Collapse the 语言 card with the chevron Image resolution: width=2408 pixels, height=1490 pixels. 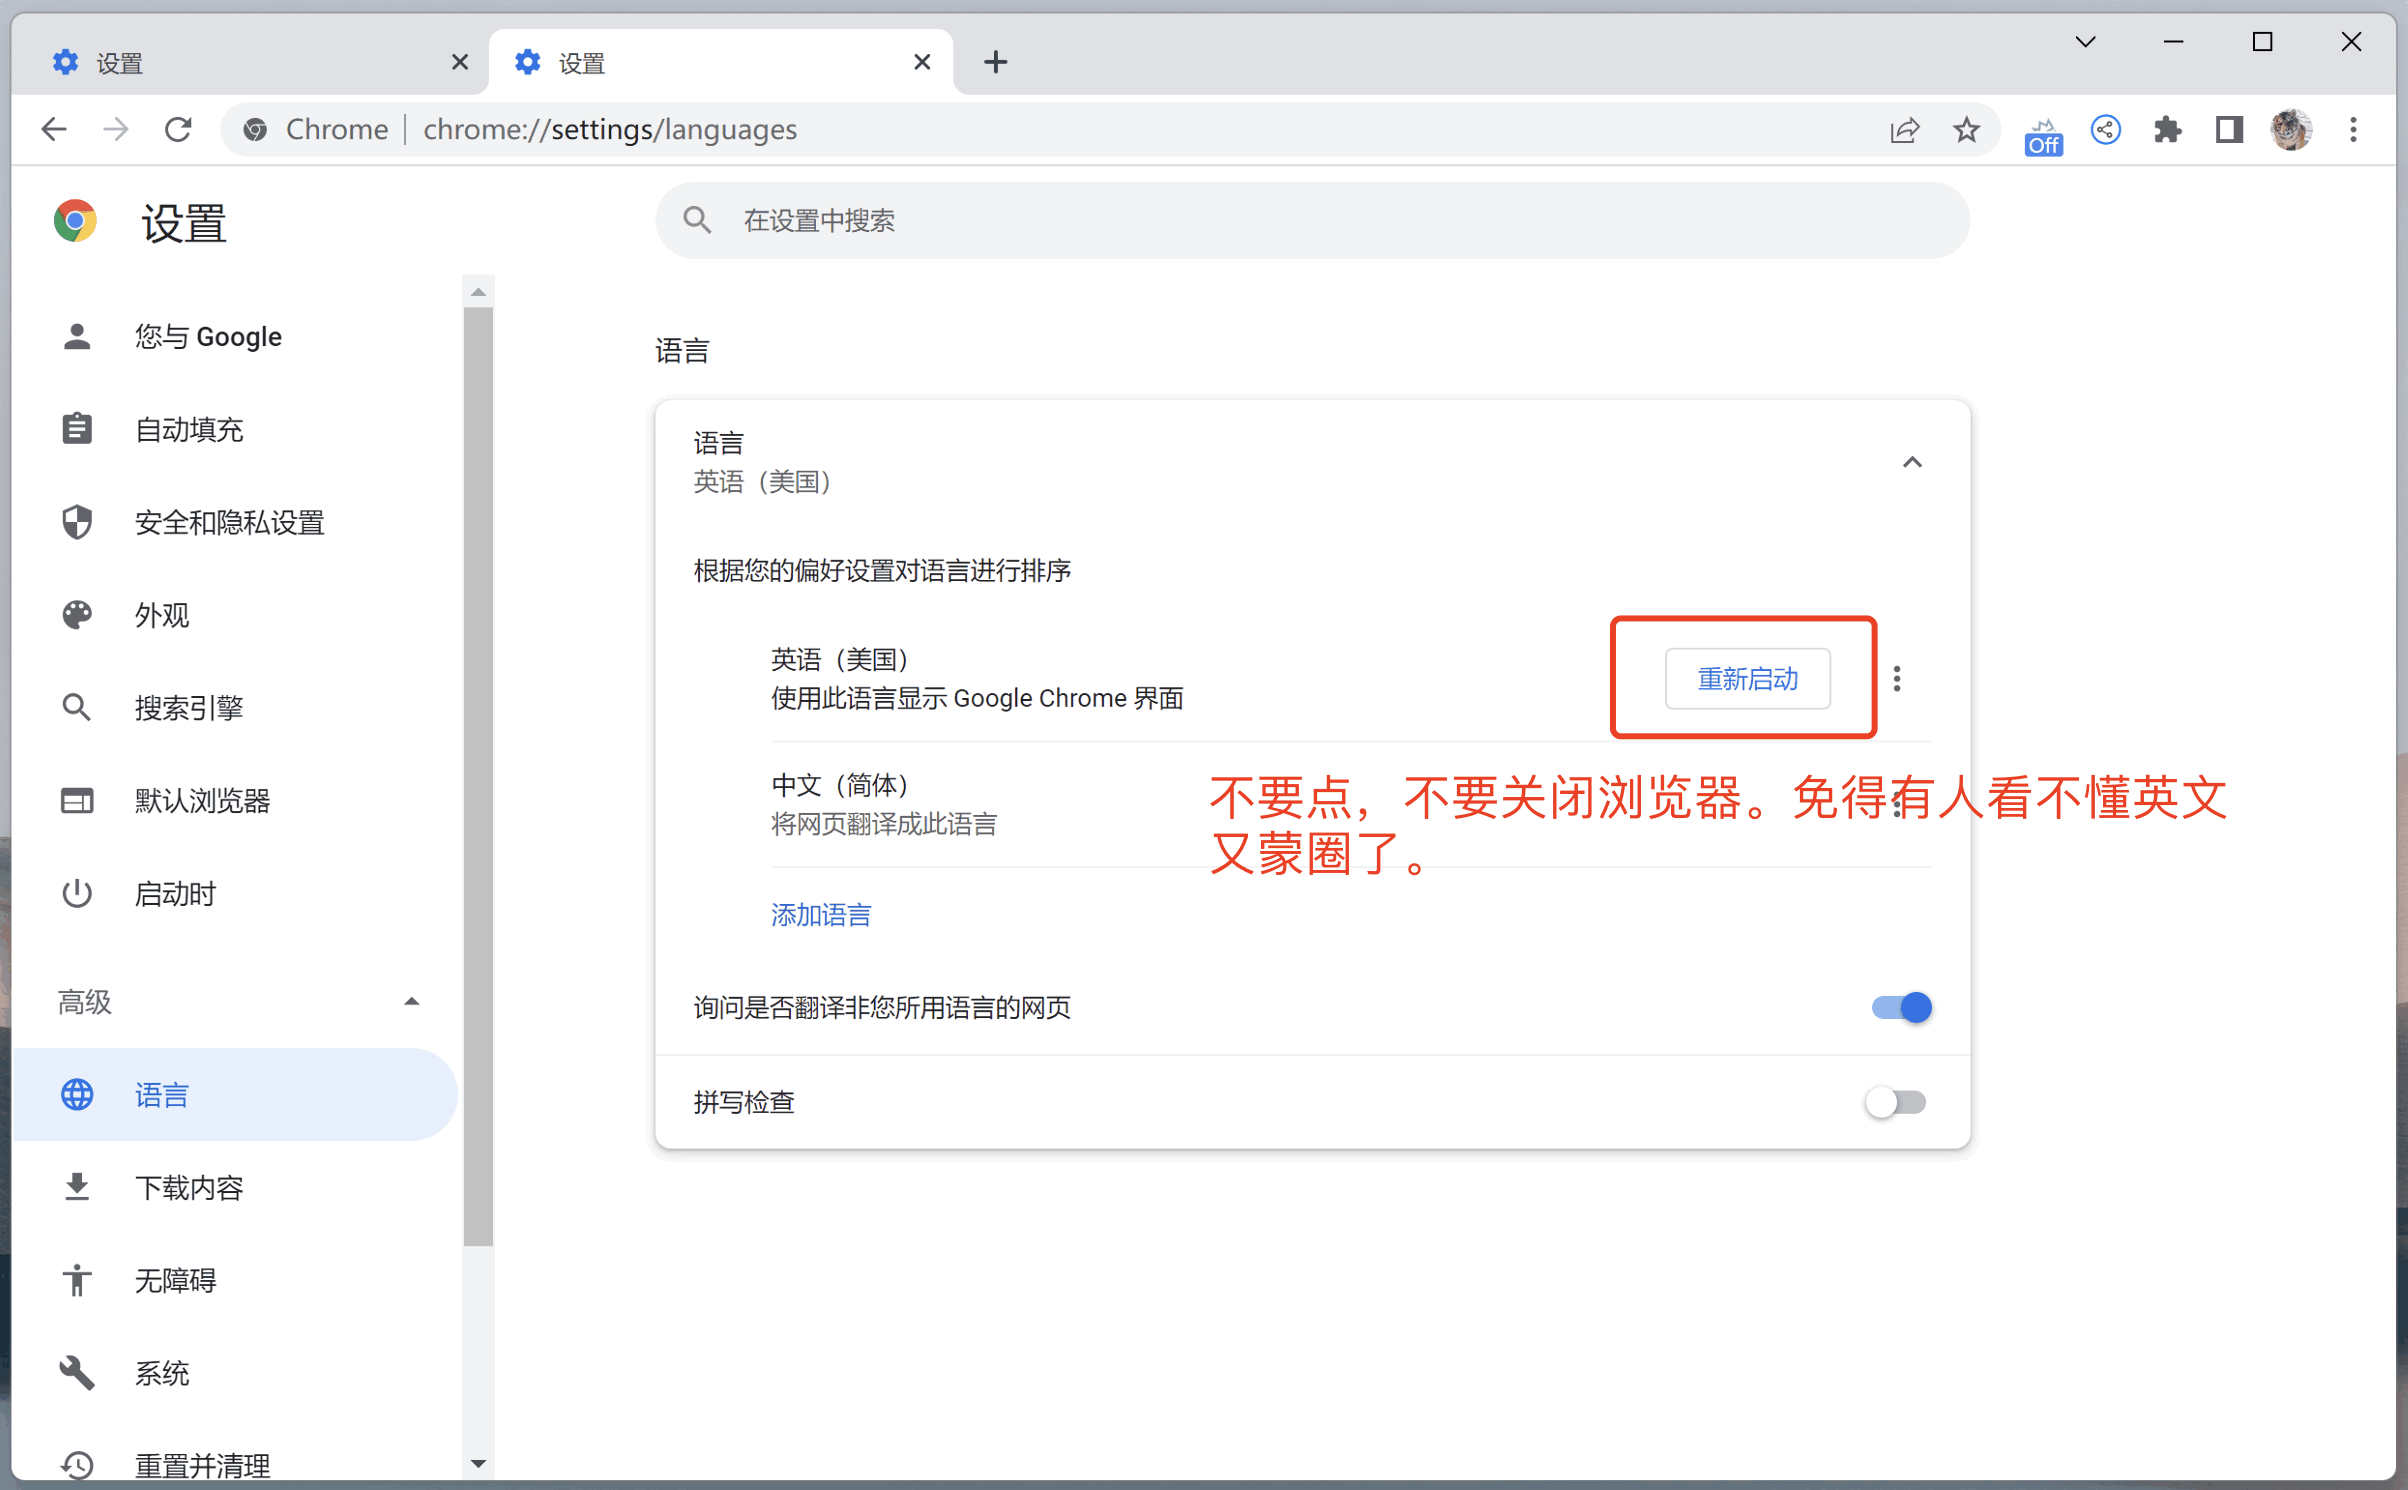point(1911,462)
